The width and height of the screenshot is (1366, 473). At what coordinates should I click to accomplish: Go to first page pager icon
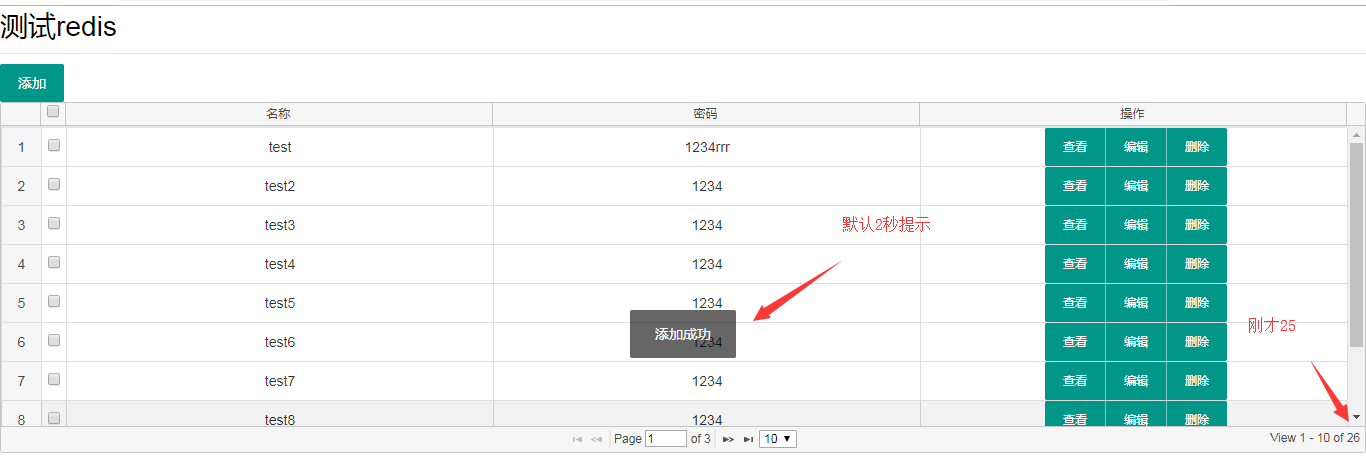click(x=577, y=439)
